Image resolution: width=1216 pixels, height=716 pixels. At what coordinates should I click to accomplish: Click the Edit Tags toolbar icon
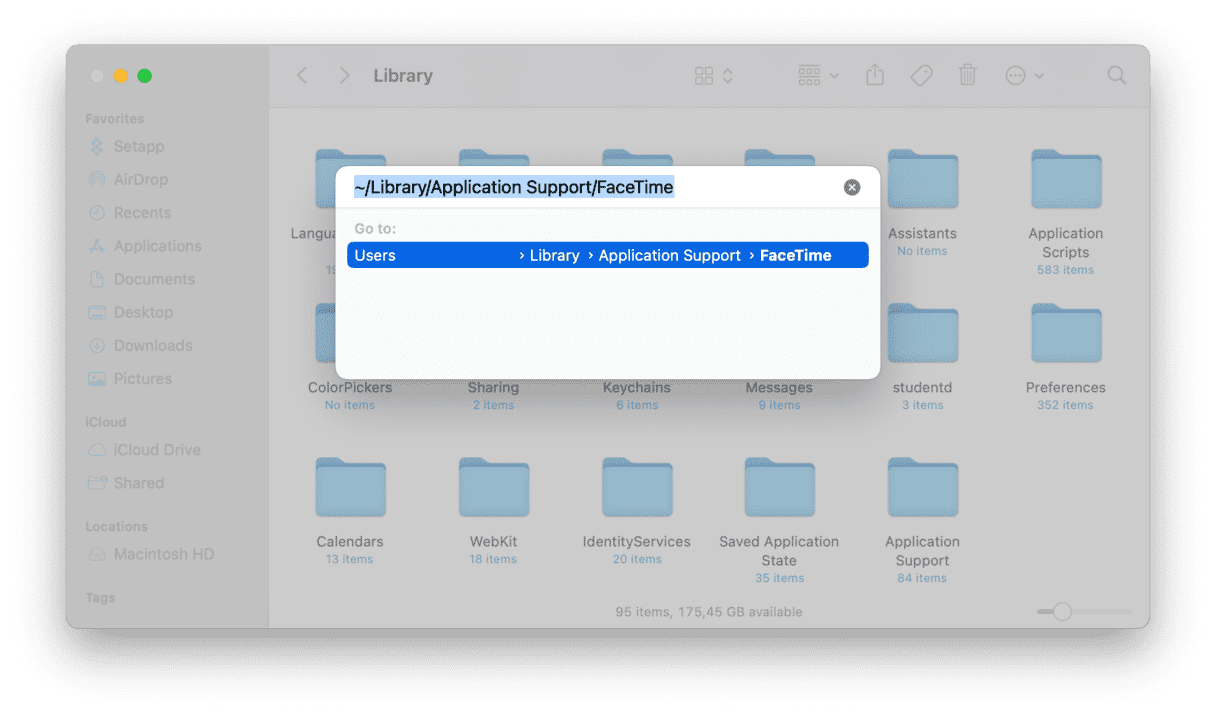(921, 76)
